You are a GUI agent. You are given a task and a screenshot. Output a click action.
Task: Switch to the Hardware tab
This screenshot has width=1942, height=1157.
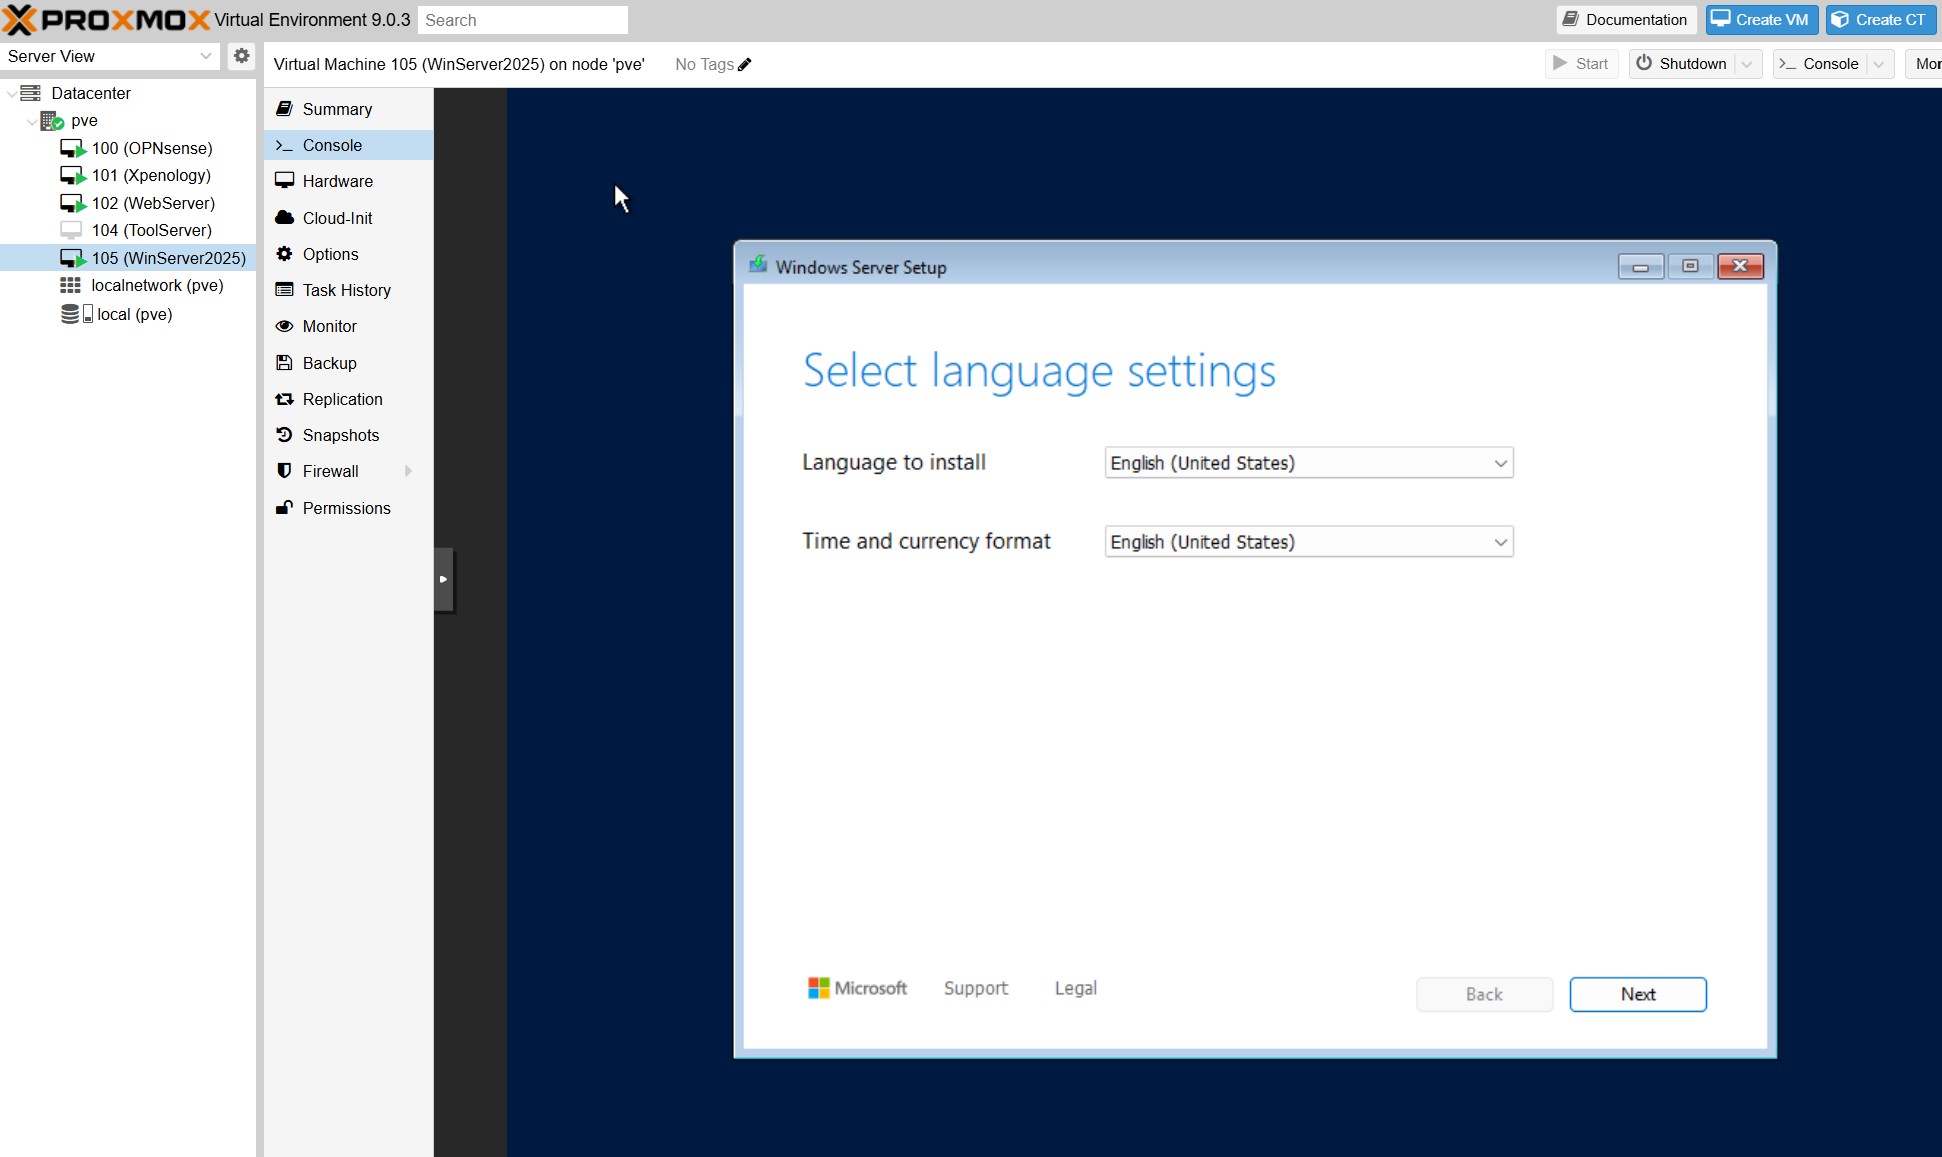(337, 181)
